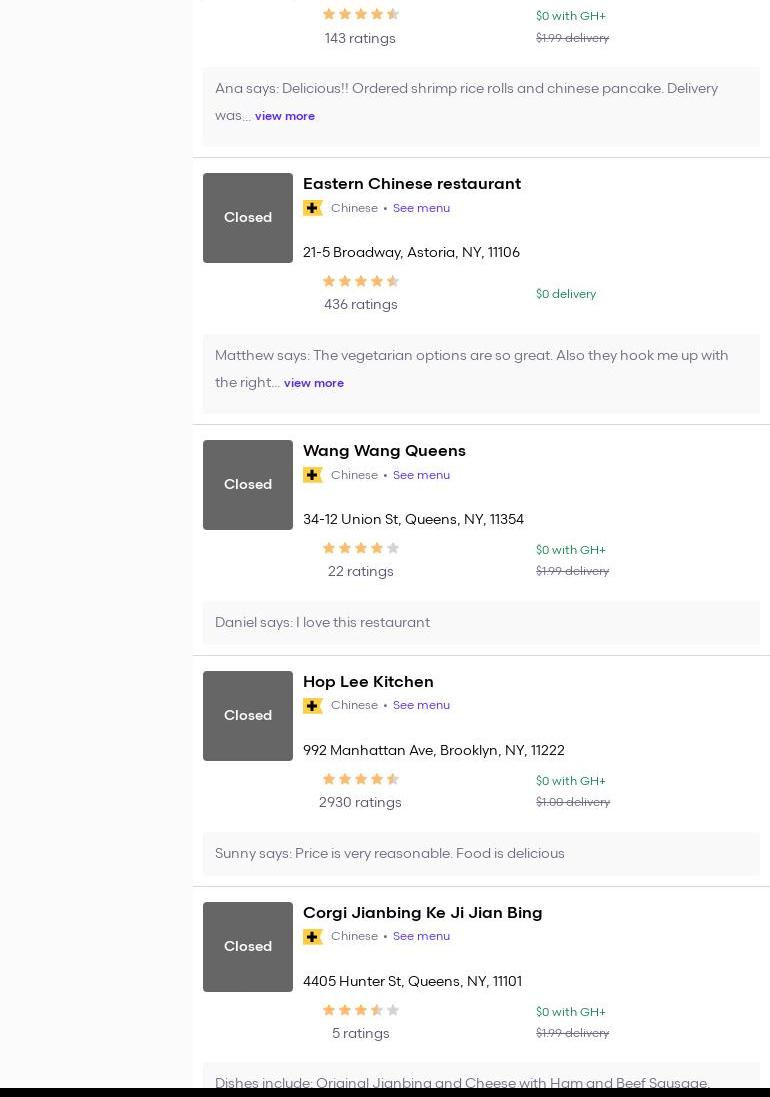
Task: Click star rating for Eastern Chinese restaurant
Action: click(361, 282)
